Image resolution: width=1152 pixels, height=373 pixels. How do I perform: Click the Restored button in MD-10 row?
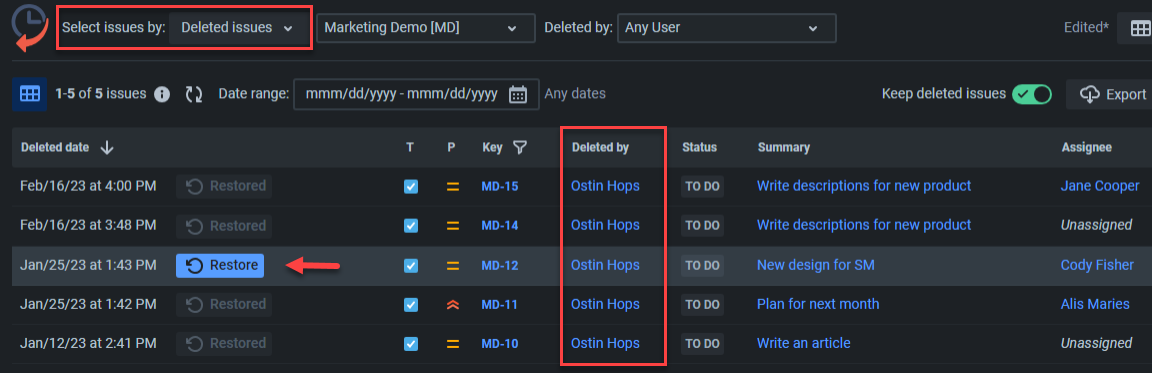[224, 344]
